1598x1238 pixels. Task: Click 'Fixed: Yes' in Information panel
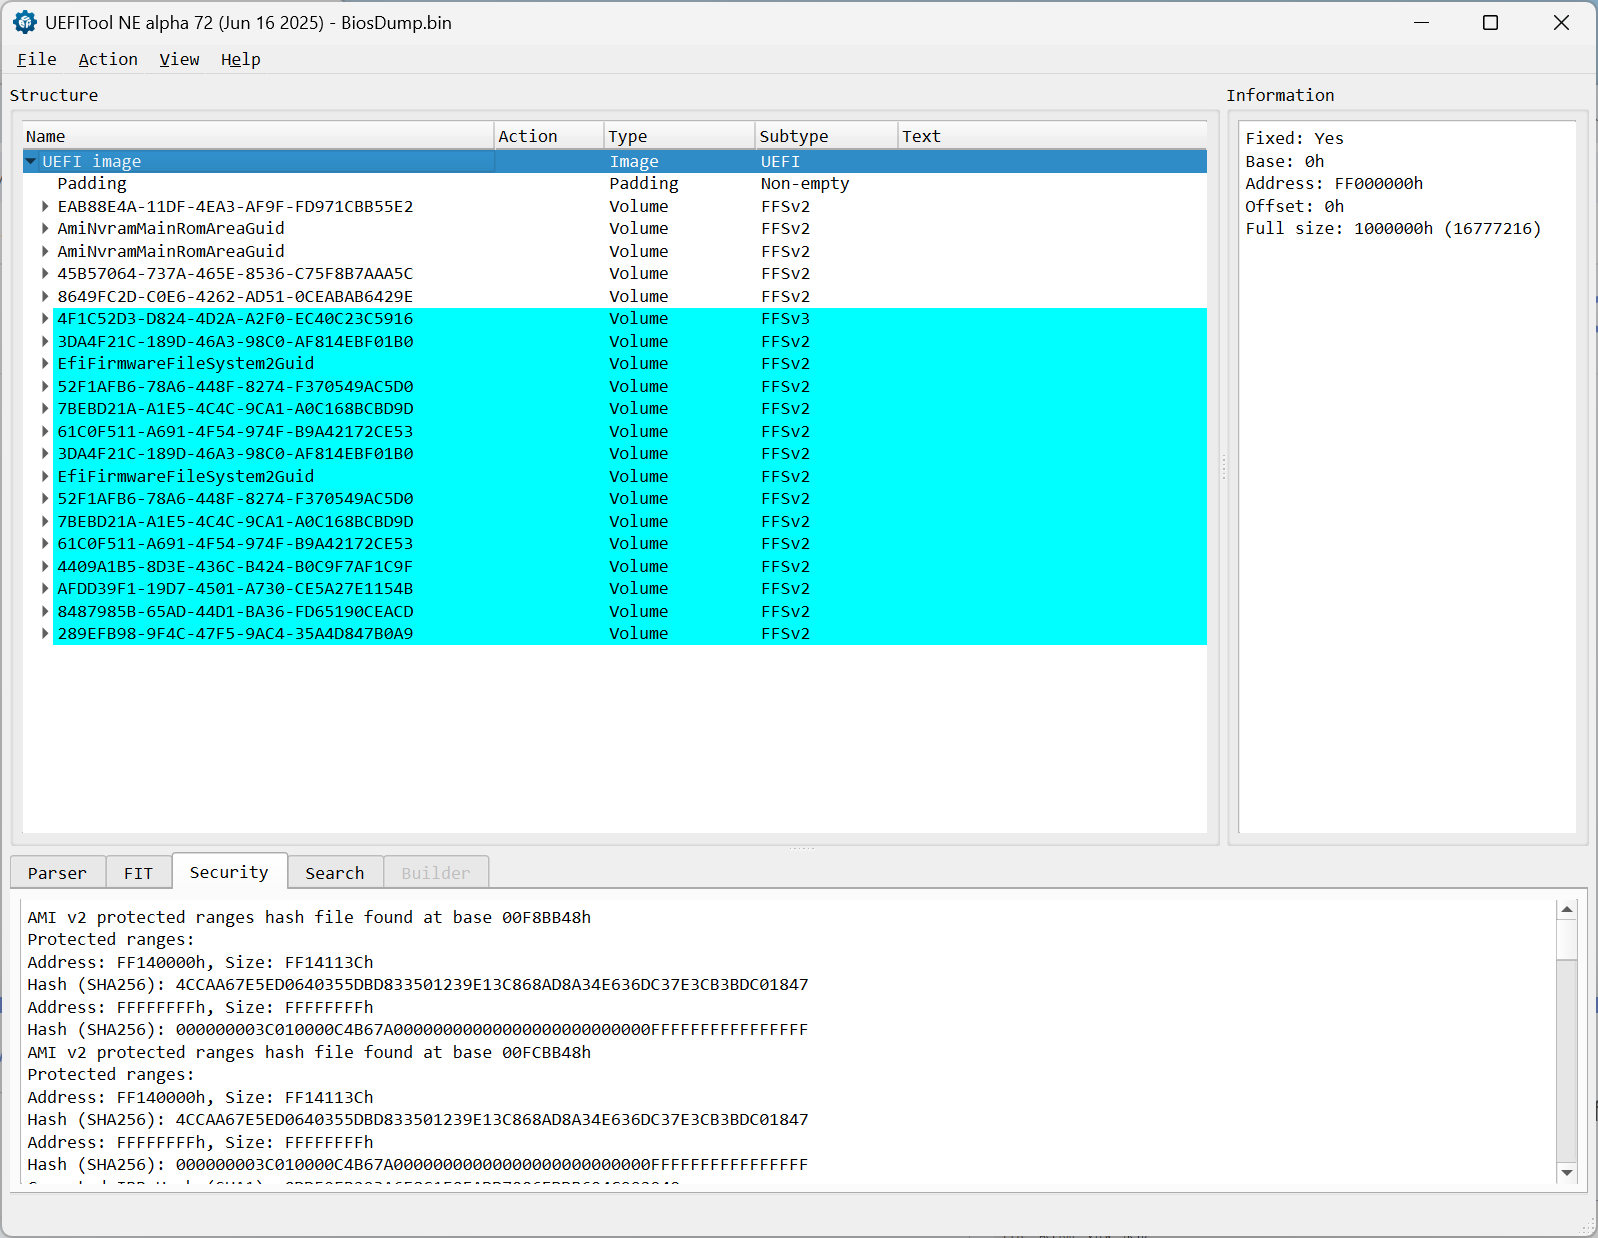(1294, 138)
